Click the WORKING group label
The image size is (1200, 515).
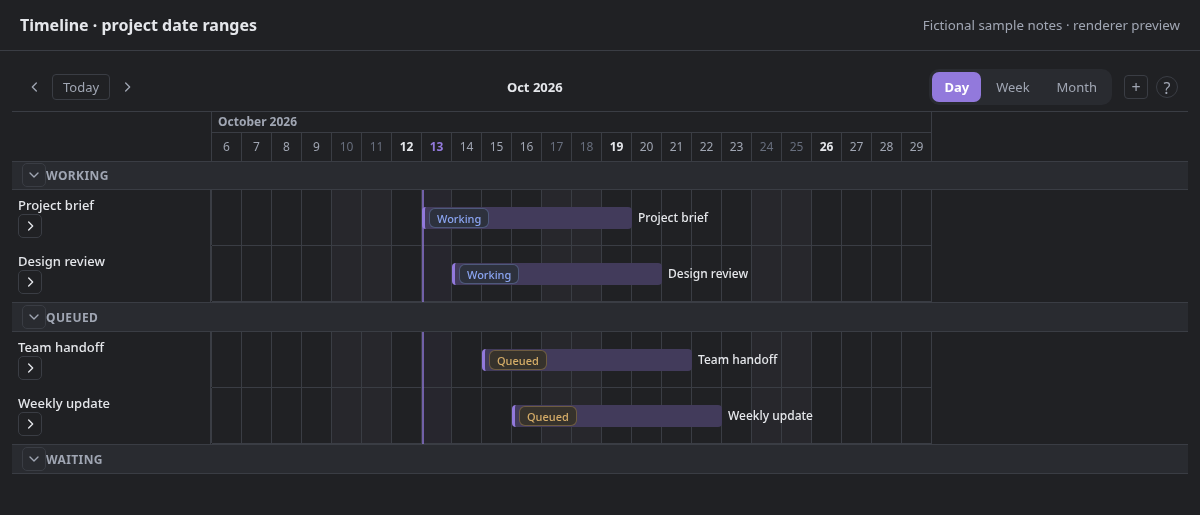click(x=77, y=175)
